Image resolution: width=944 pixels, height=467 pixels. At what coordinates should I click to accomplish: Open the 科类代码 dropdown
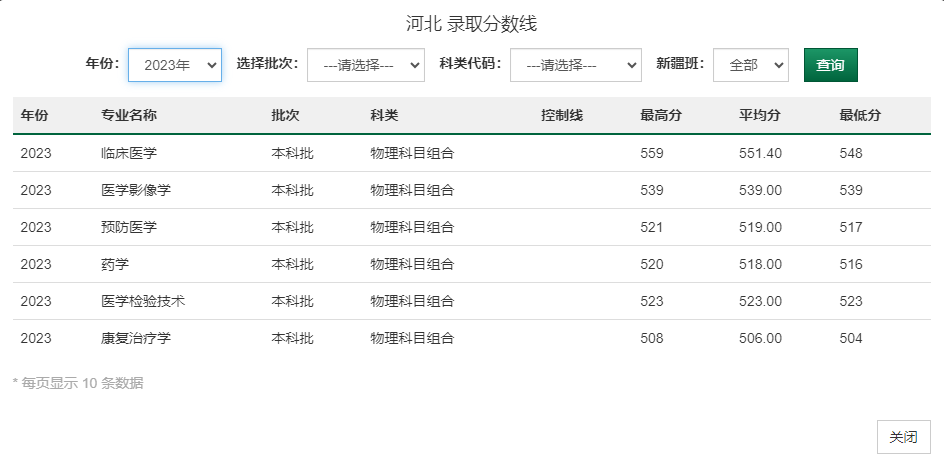[x=575, y=65]
